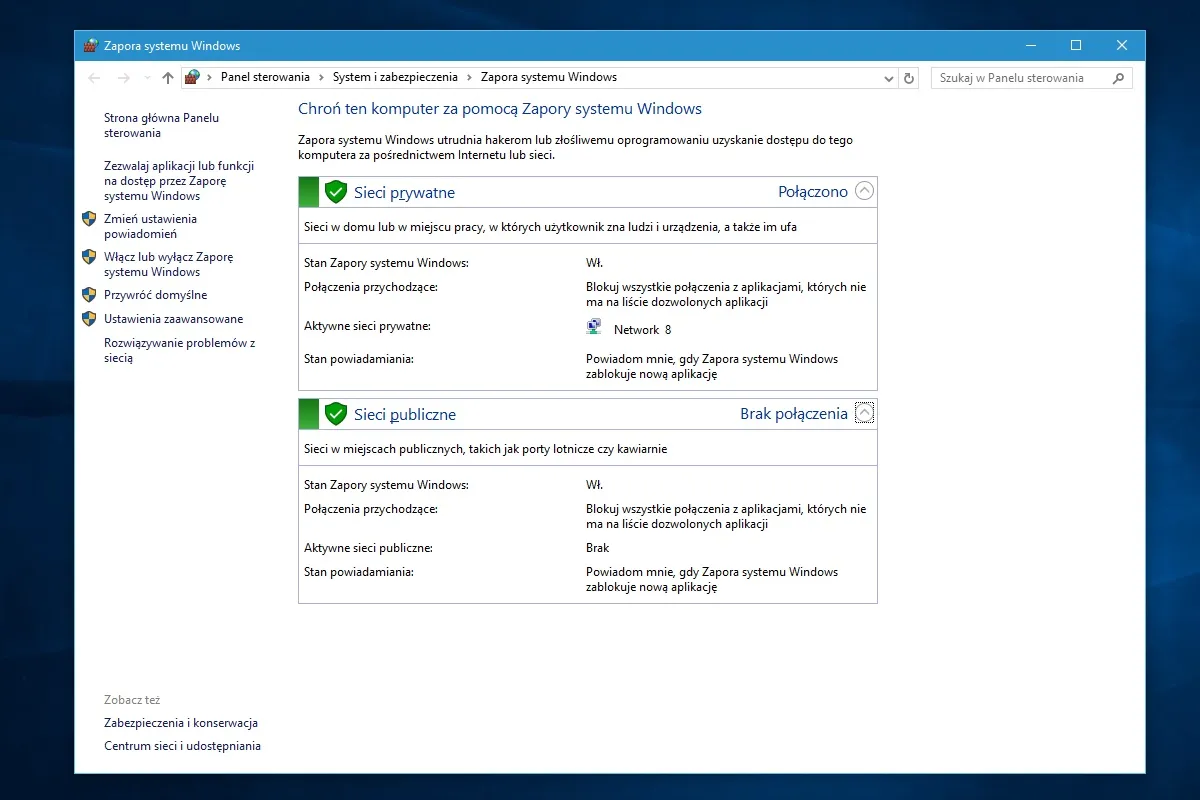Screen dimensions: 1200x800
Task: Click the shield icon beside "Ustawienia zaawansowane"
Action: click(92, 318)
